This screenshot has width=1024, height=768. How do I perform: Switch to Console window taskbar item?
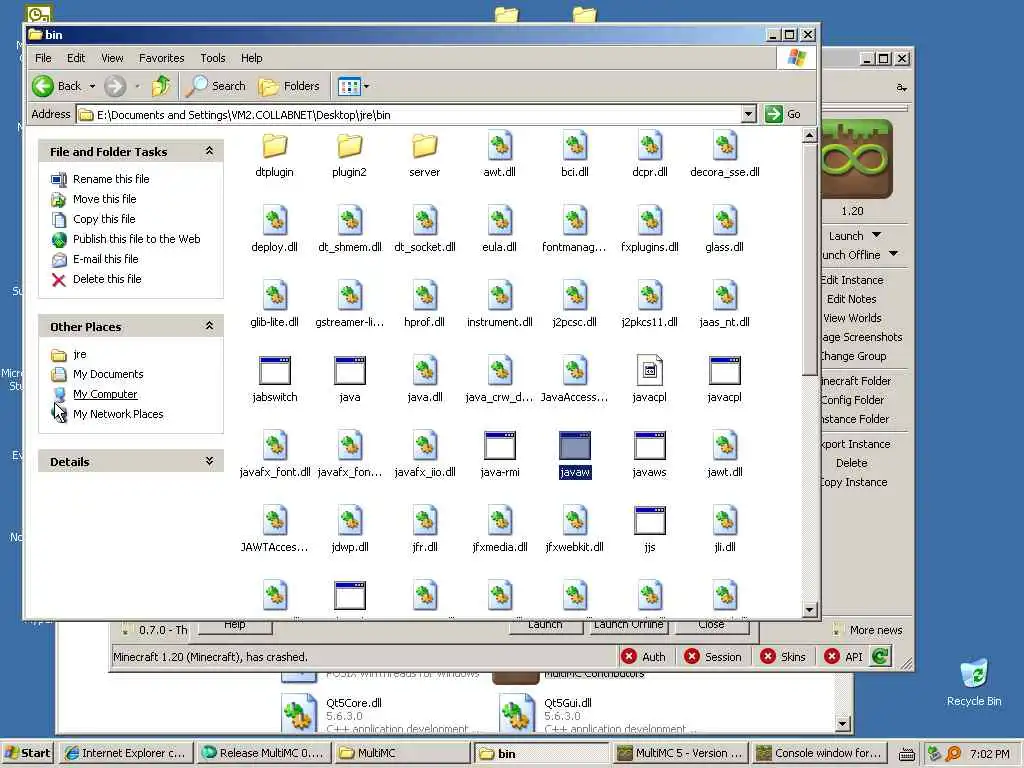820,753
